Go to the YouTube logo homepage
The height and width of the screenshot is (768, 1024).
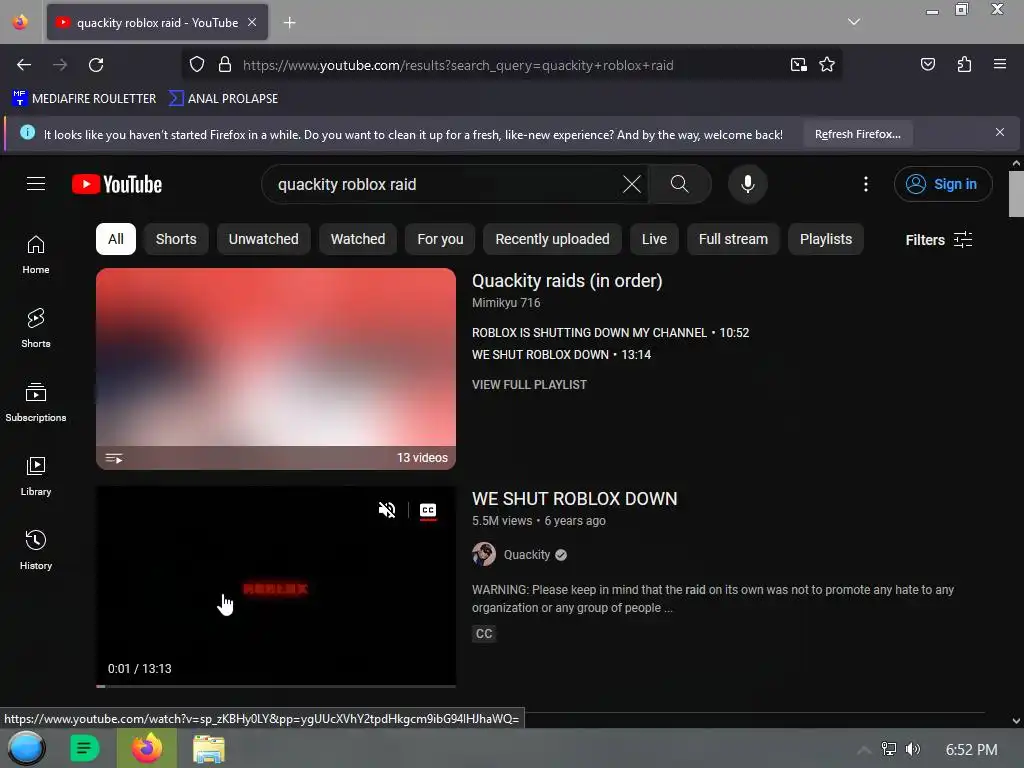coord(117,184)
